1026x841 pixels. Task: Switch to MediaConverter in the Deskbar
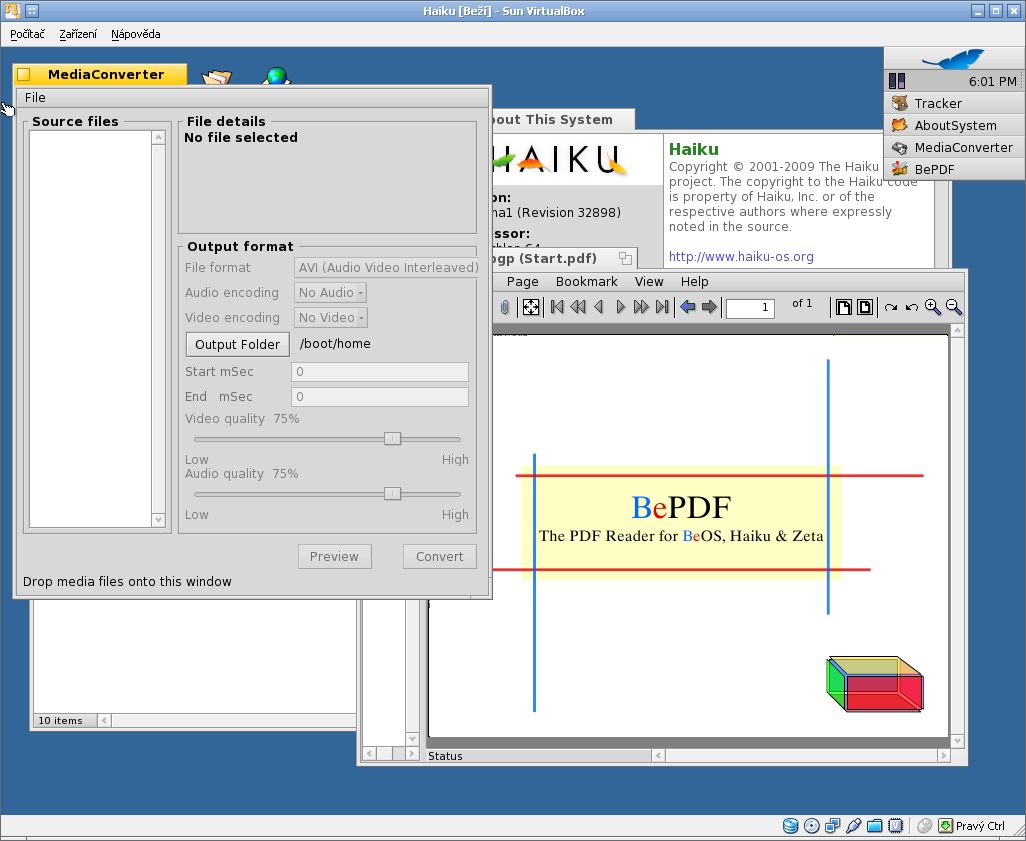pos(953,147)
